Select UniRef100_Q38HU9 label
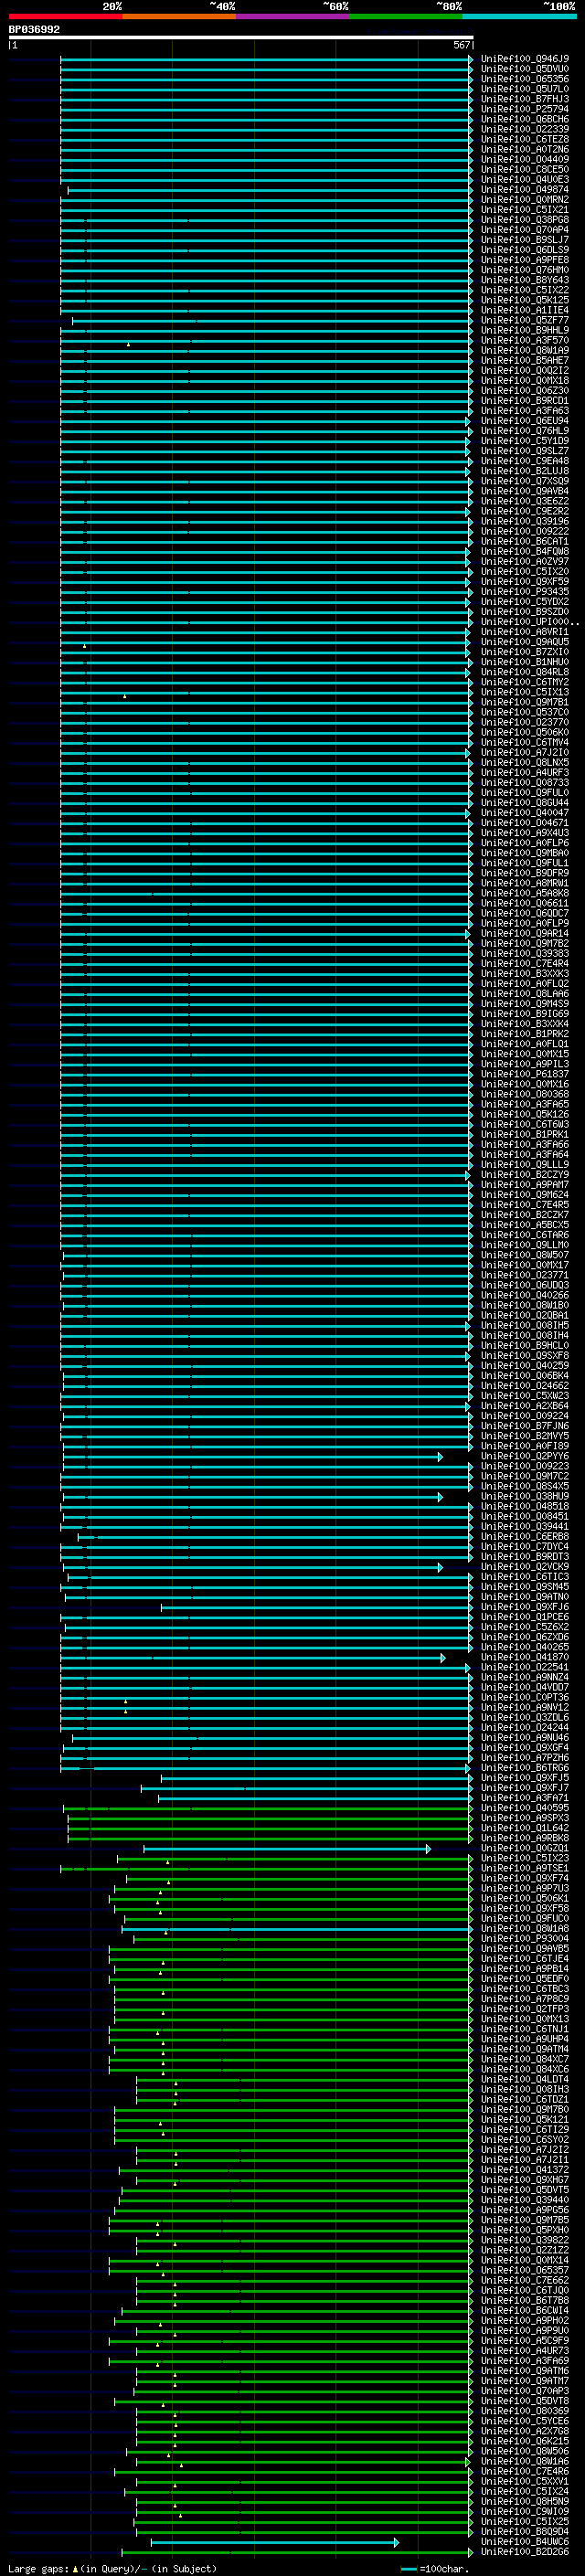 point(525,1496)
